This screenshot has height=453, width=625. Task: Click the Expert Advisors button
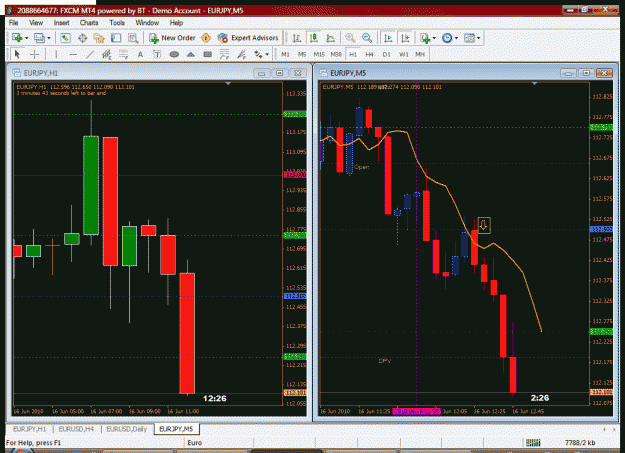point(248,38)
